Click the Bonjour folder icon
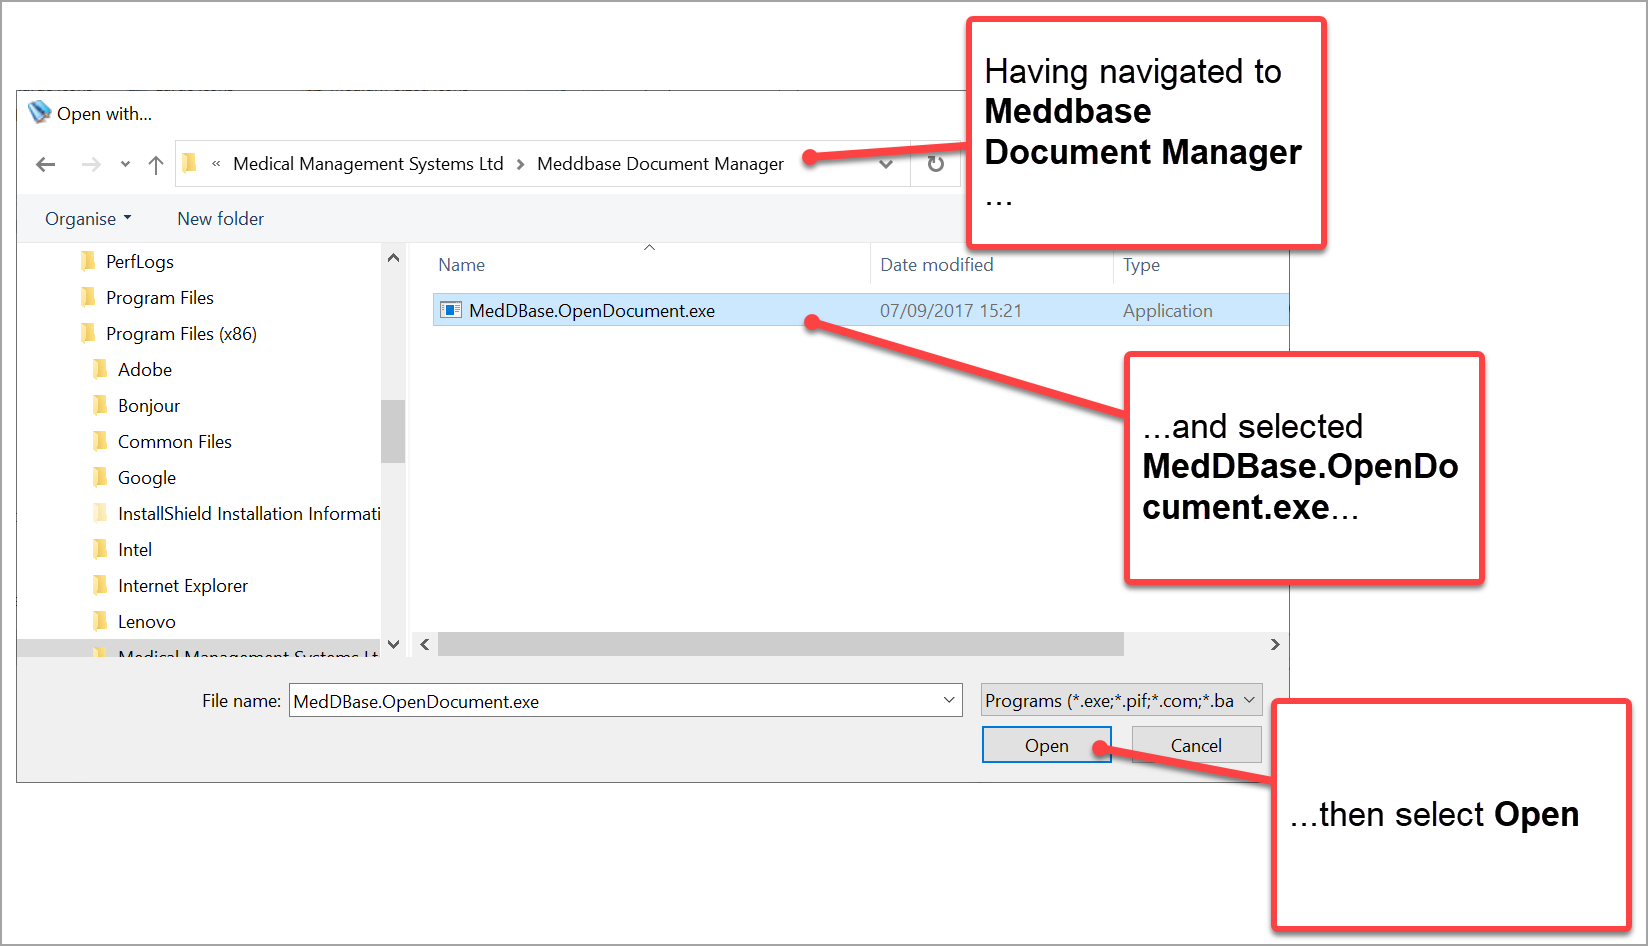The height and width of the screenshot is (946, 1648). tap(100, 405)
